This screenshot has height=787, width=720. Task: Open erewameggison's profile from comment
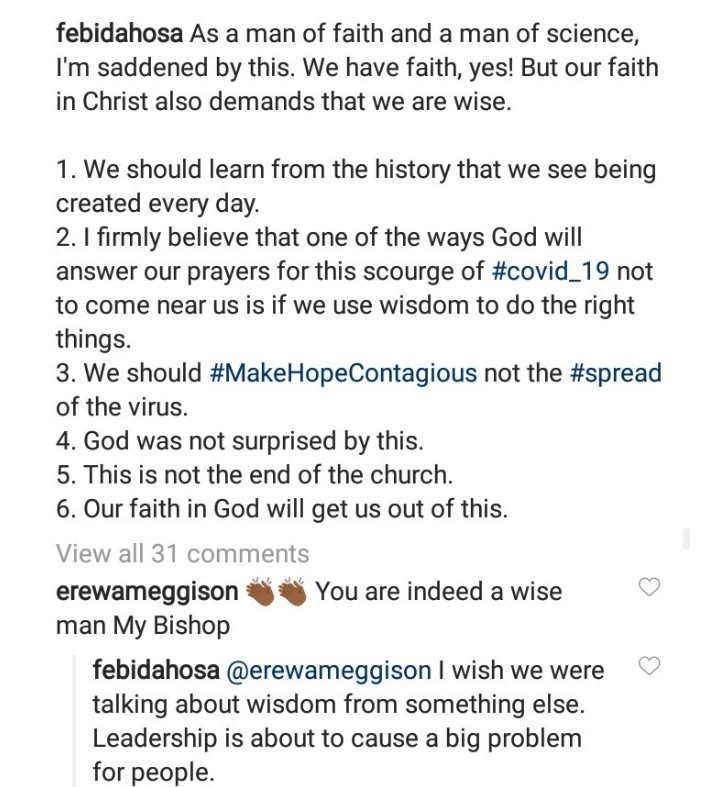(x=147, y=592)
